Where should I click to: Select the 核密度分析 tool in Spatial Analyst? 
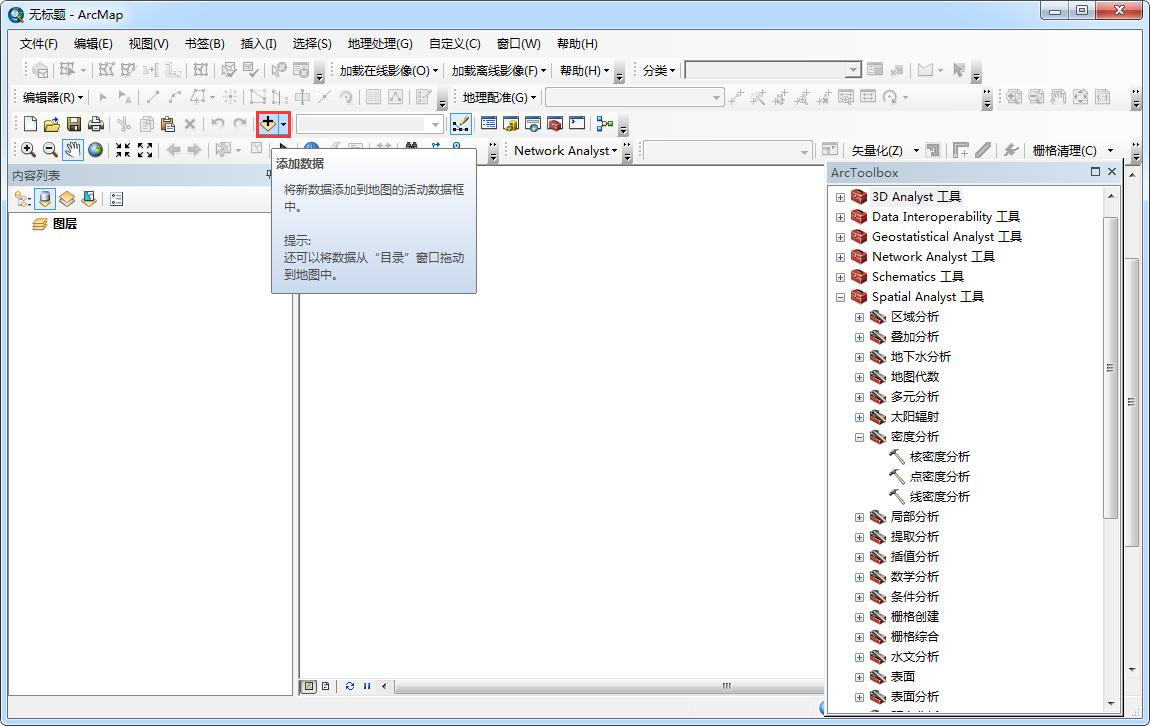pos(938,456)
